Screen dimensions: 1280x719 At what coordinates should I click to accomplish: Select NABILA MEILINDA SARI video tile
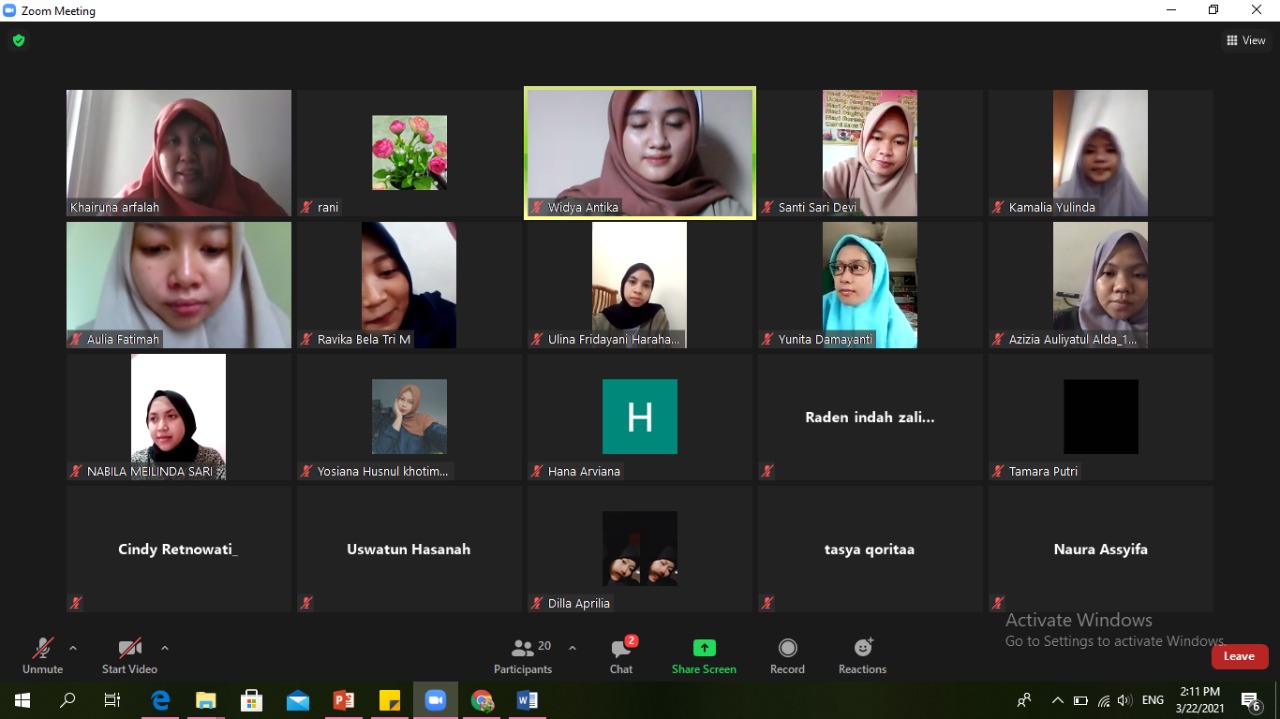[179, 417]
